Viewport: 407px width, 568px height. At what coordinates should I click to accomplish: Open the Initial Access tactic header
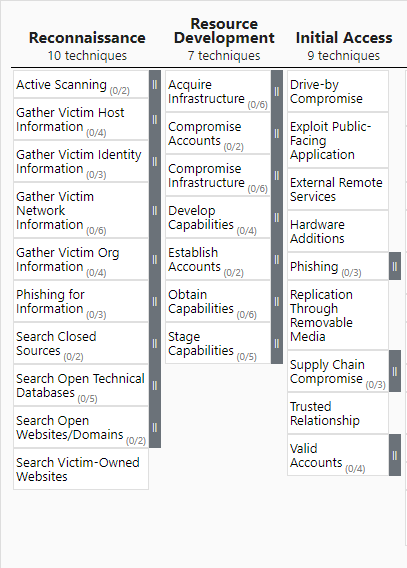pos(344,38)
